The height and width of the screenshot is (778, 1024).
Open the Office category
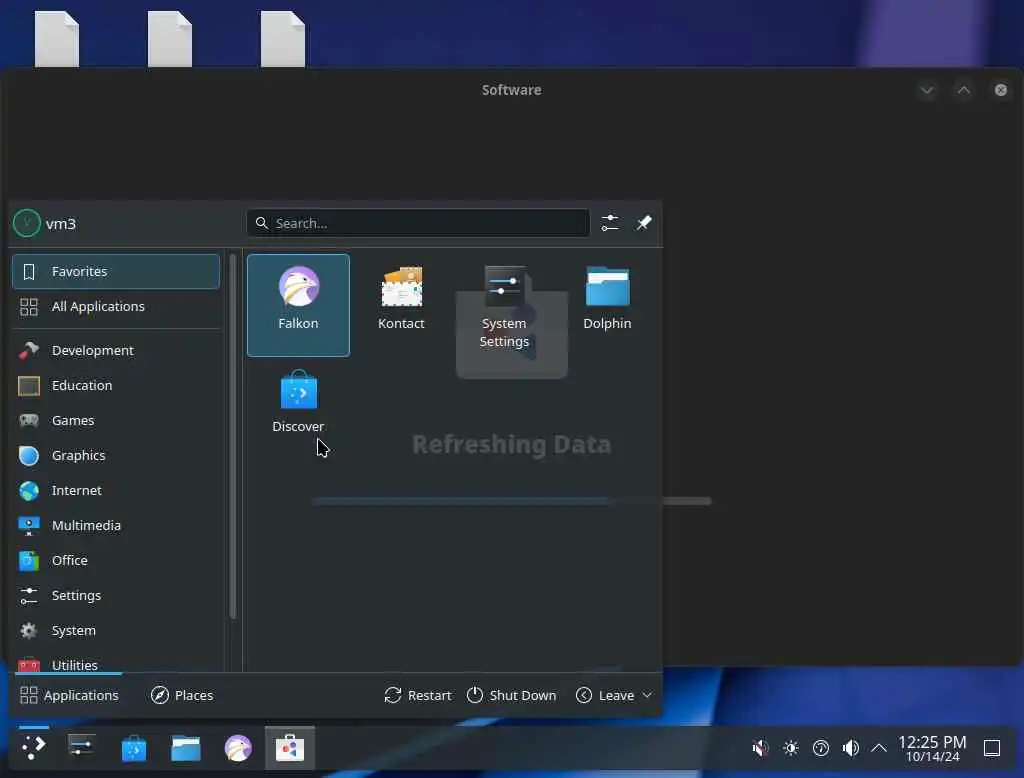click(116, 560)
